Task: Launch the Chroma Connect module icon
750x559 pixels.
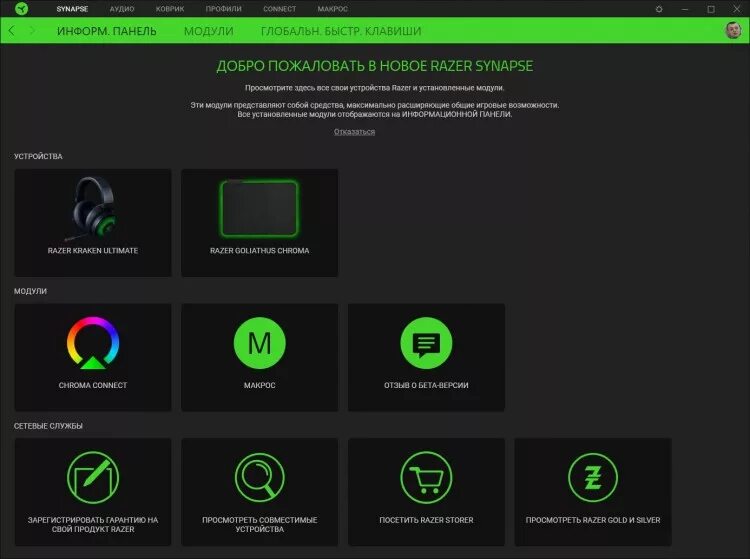Action: tap(93, 343)
